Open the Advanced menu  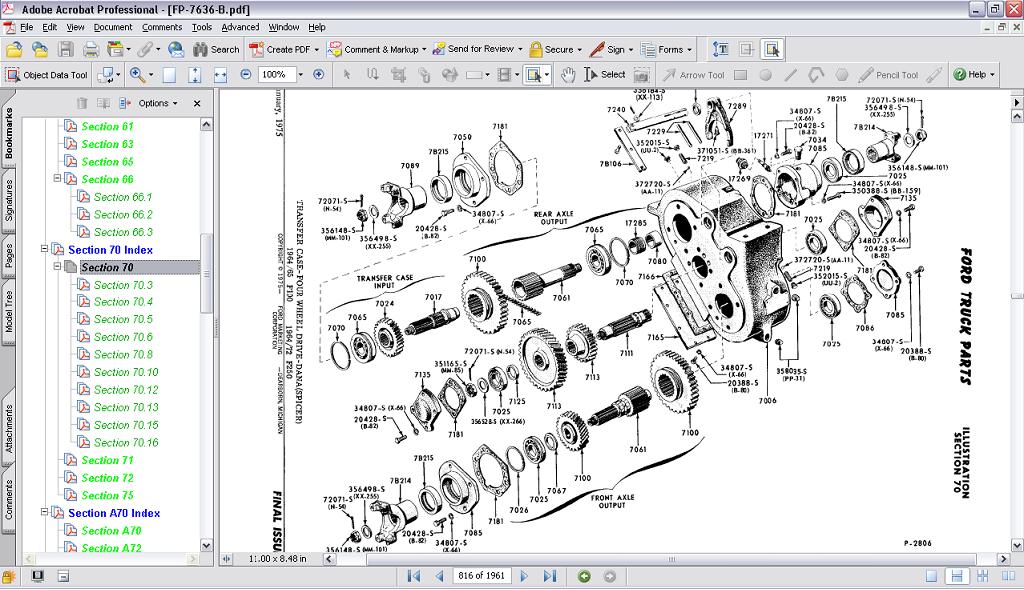click(240, 27)
